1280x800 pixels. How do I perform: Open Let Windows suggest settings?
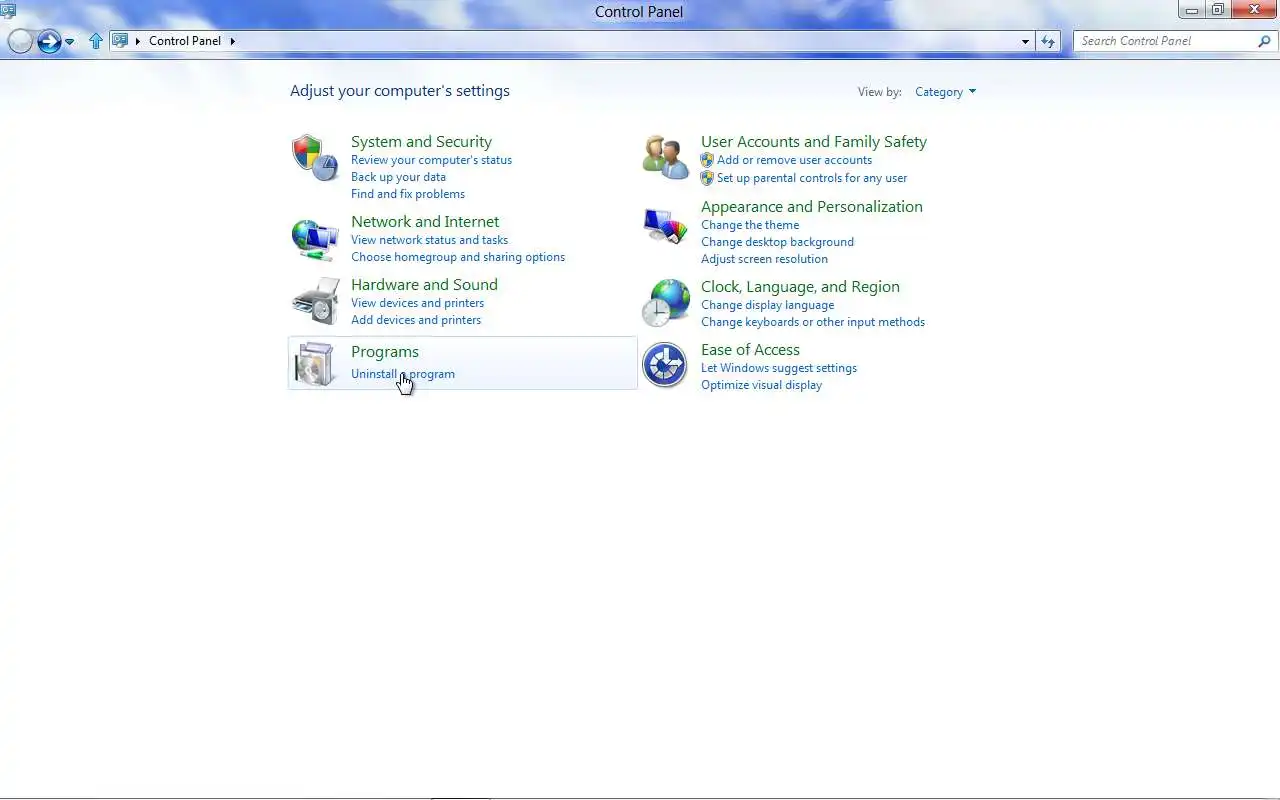coord(779,368)
